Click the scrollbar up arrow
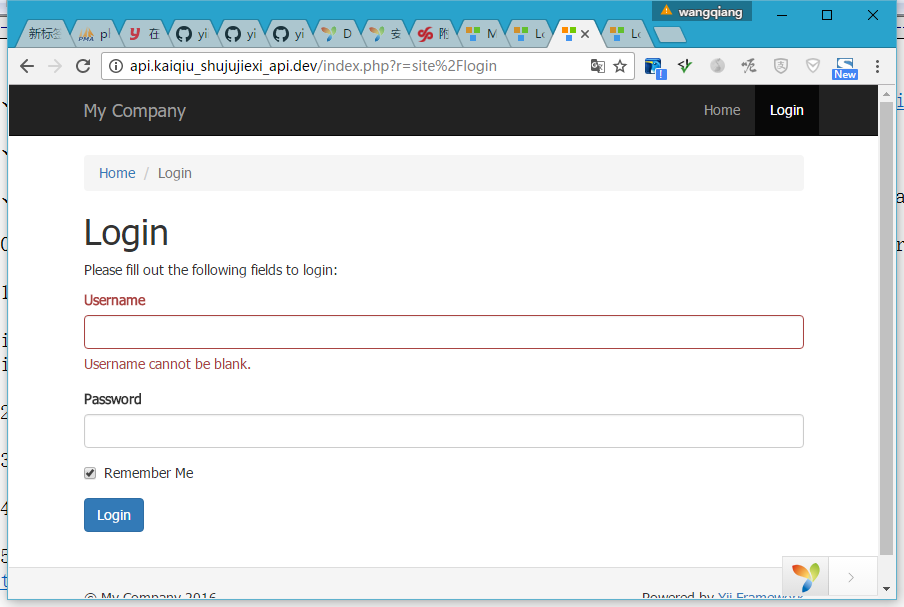Screen dimensions: 904x607 pyautogui.click(x=886, y=93)
